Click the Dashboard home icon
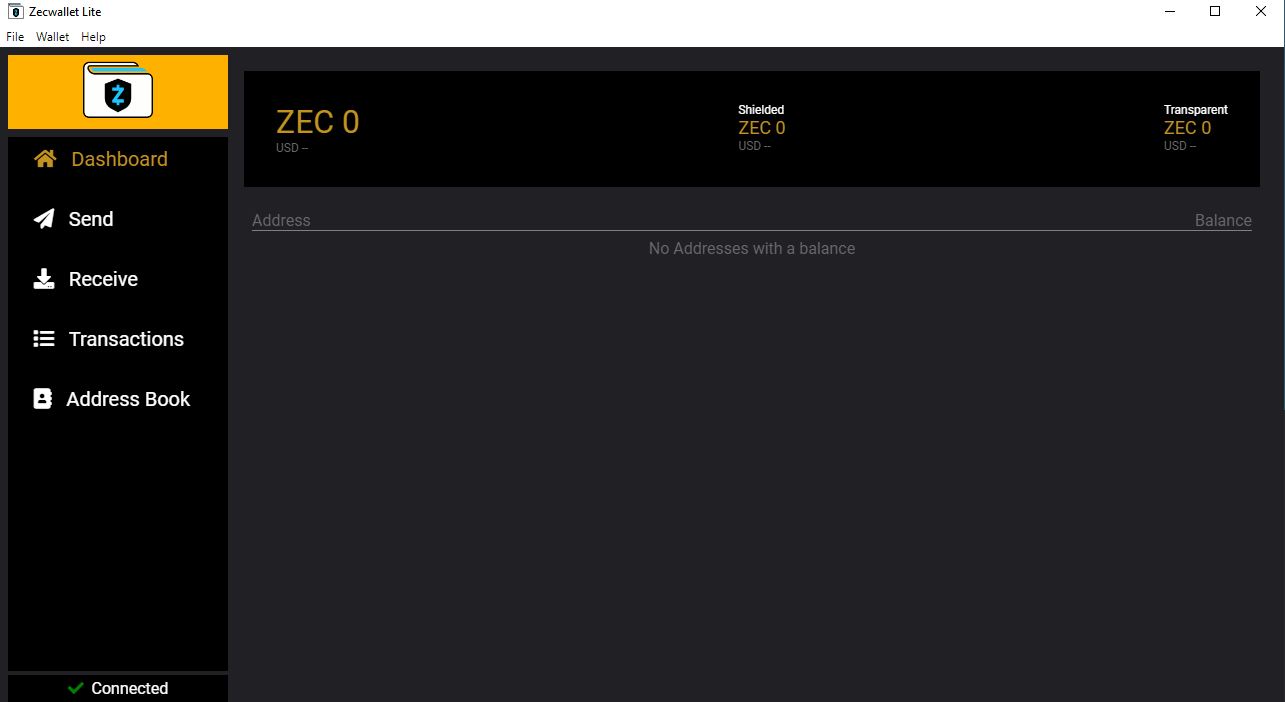The height and width of the screenshot is (702, 1285). click(45, 159)
